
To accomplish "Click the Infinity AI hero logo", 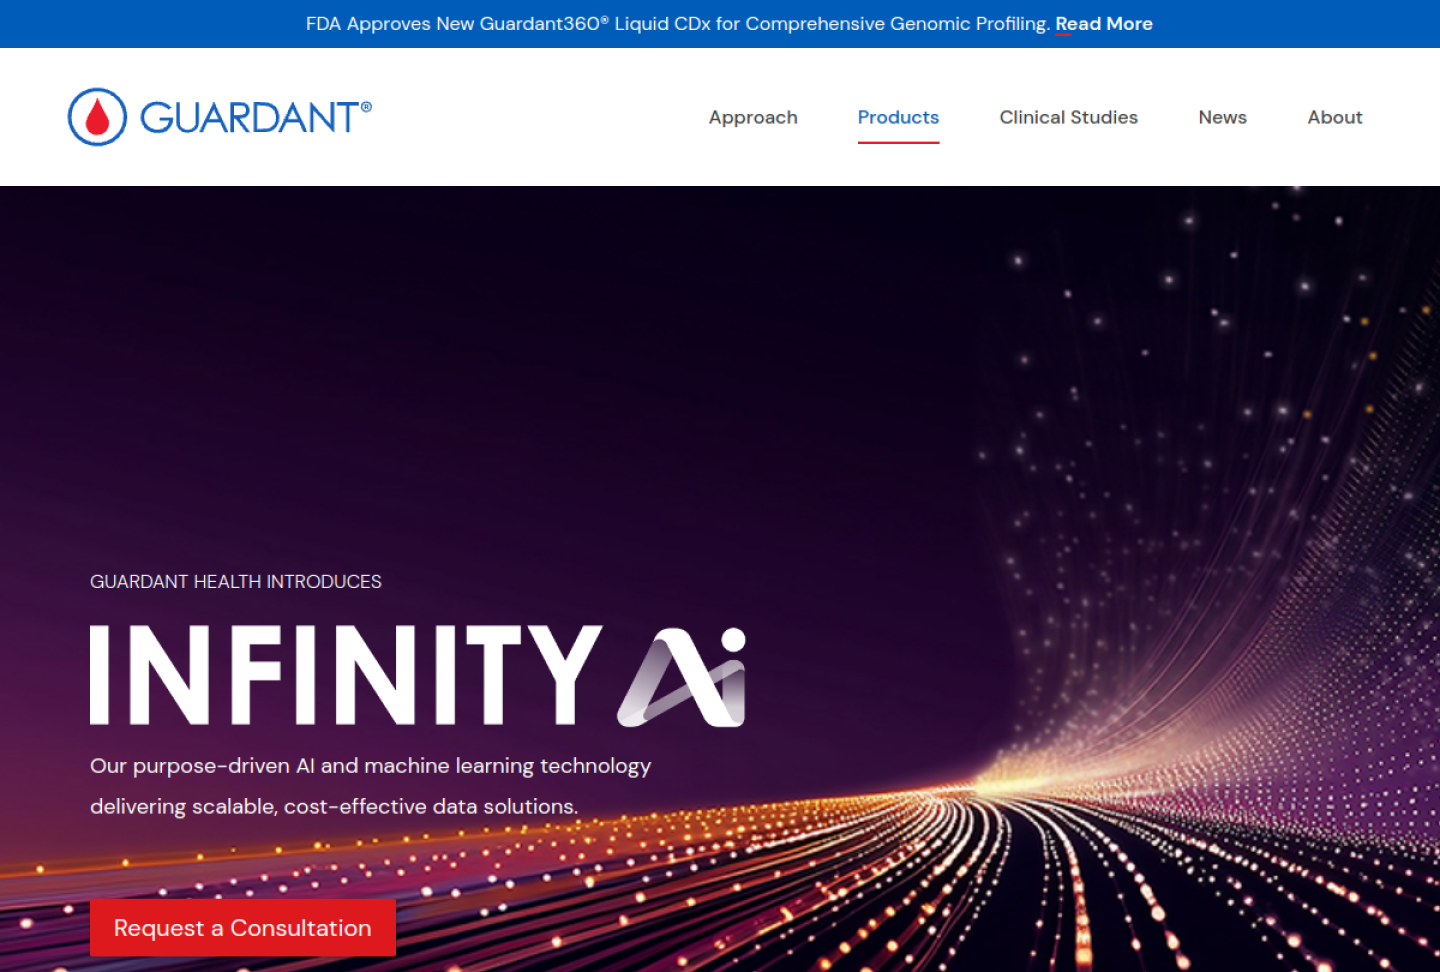I will click(418, 676).
